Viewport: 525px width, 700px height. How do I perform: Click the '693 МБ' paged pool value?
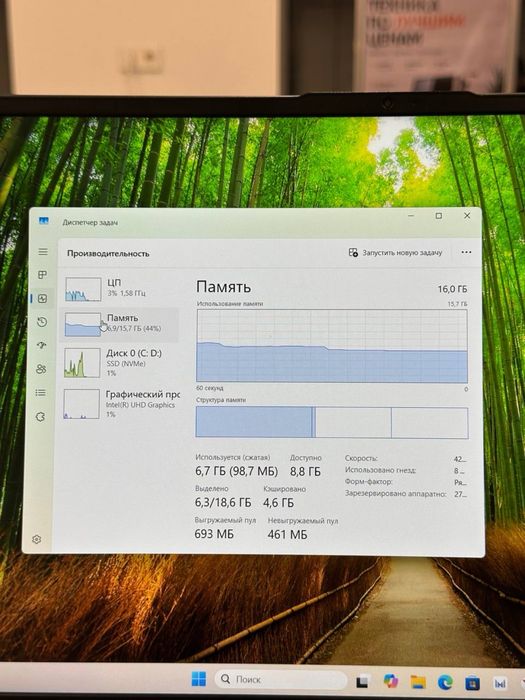[x=214, y=534]
